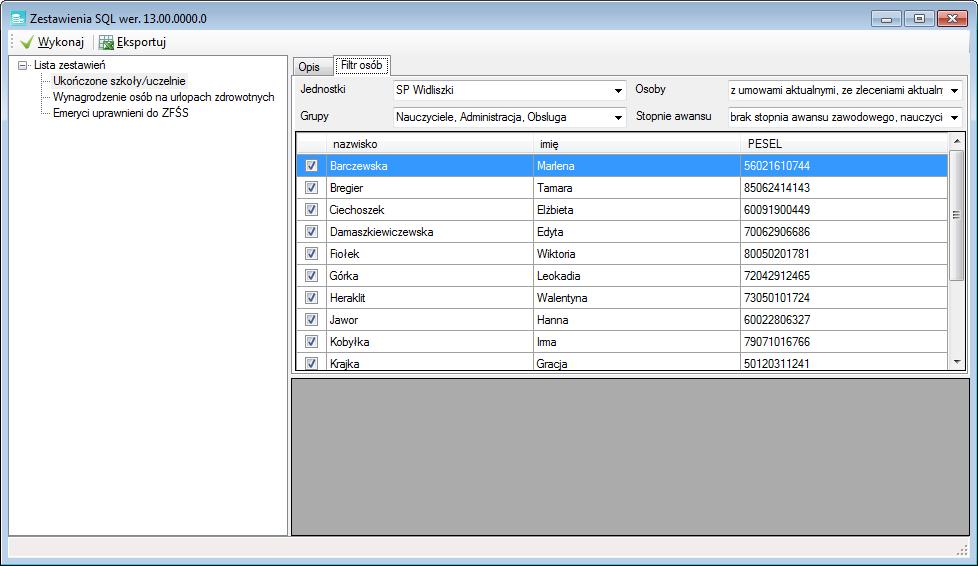Screen dimensions: 978x566
Task: Select Ukończone szkoły/uczelnie report
Action: (119, 81)
